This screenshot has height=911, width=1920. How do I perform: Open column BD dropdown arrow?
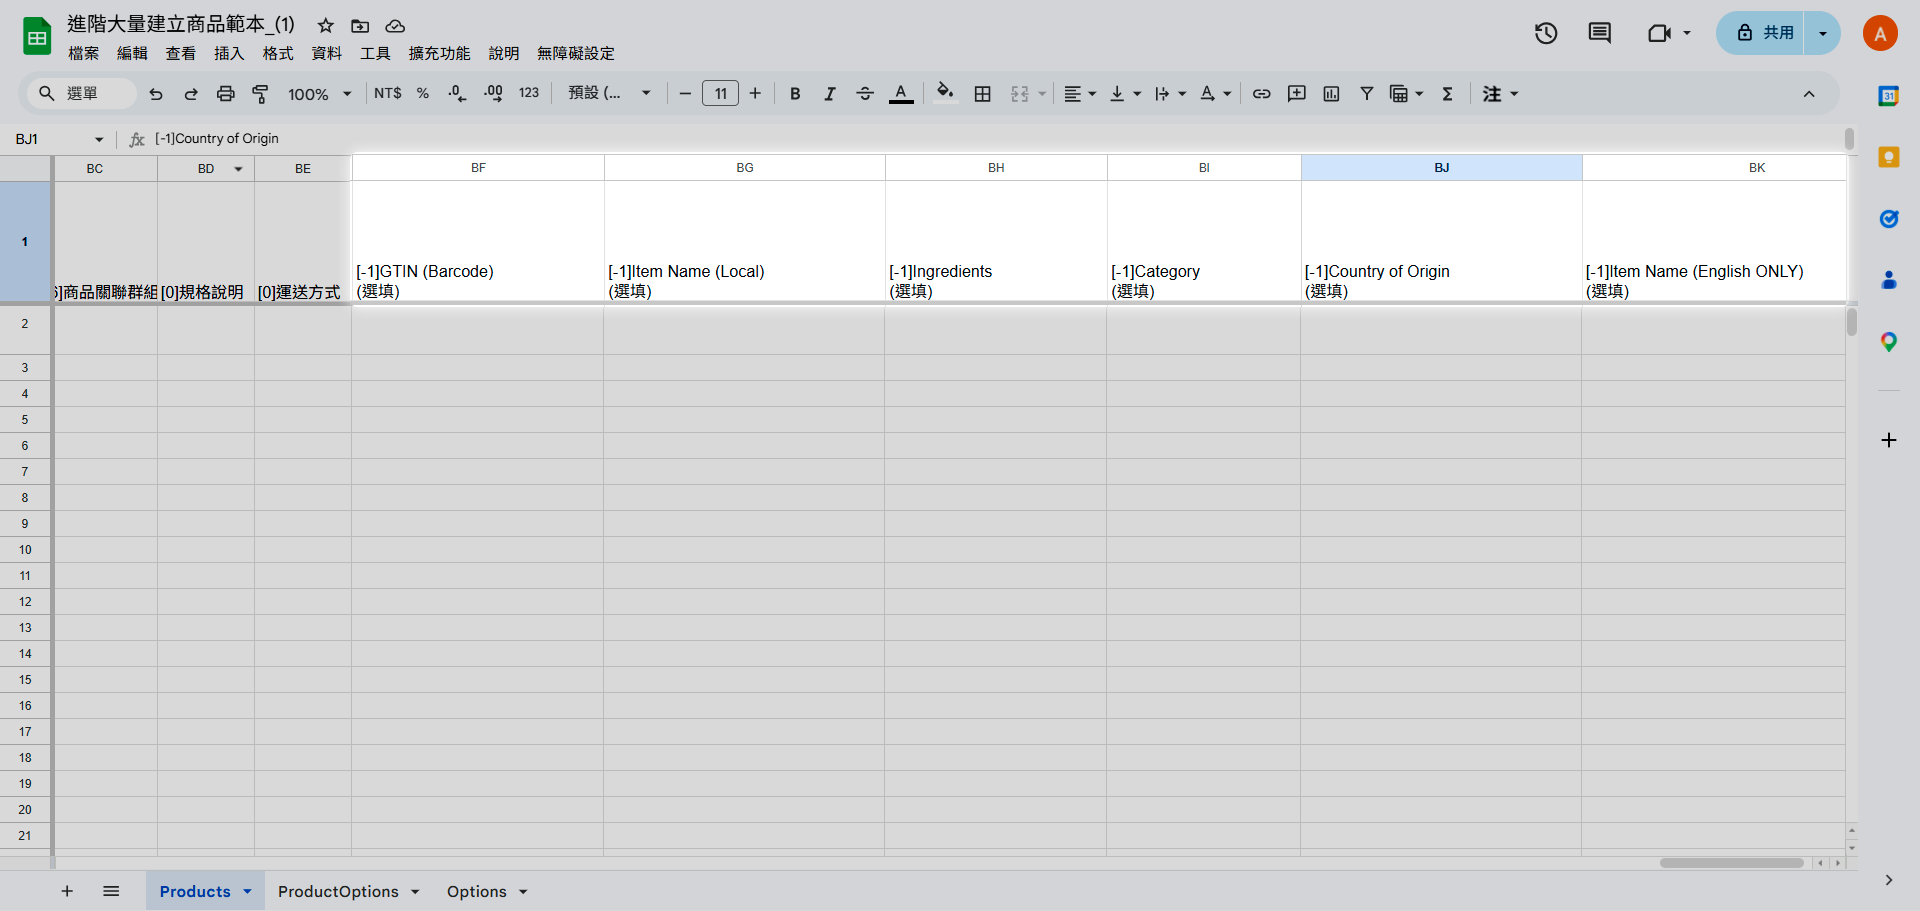[x=238, y=169]
